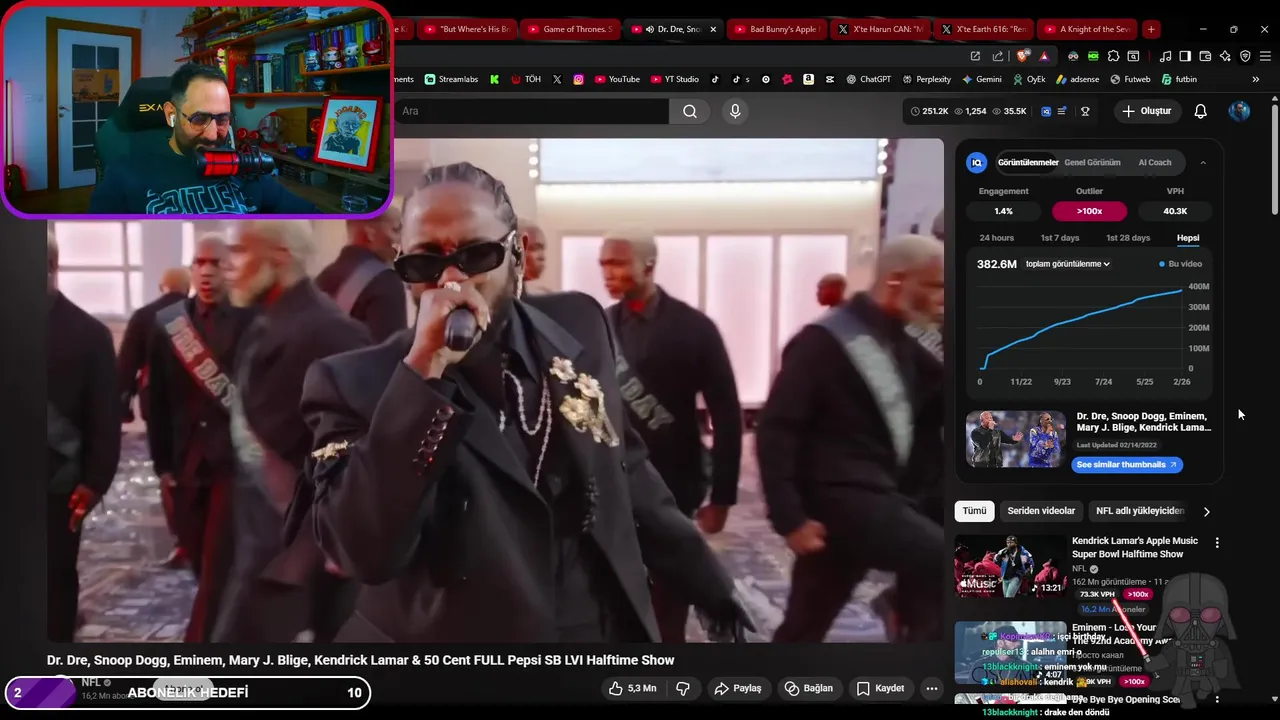
Task: Switch to the AI Coach tab
Action: pyautogui.click(x=1155, y=162)
